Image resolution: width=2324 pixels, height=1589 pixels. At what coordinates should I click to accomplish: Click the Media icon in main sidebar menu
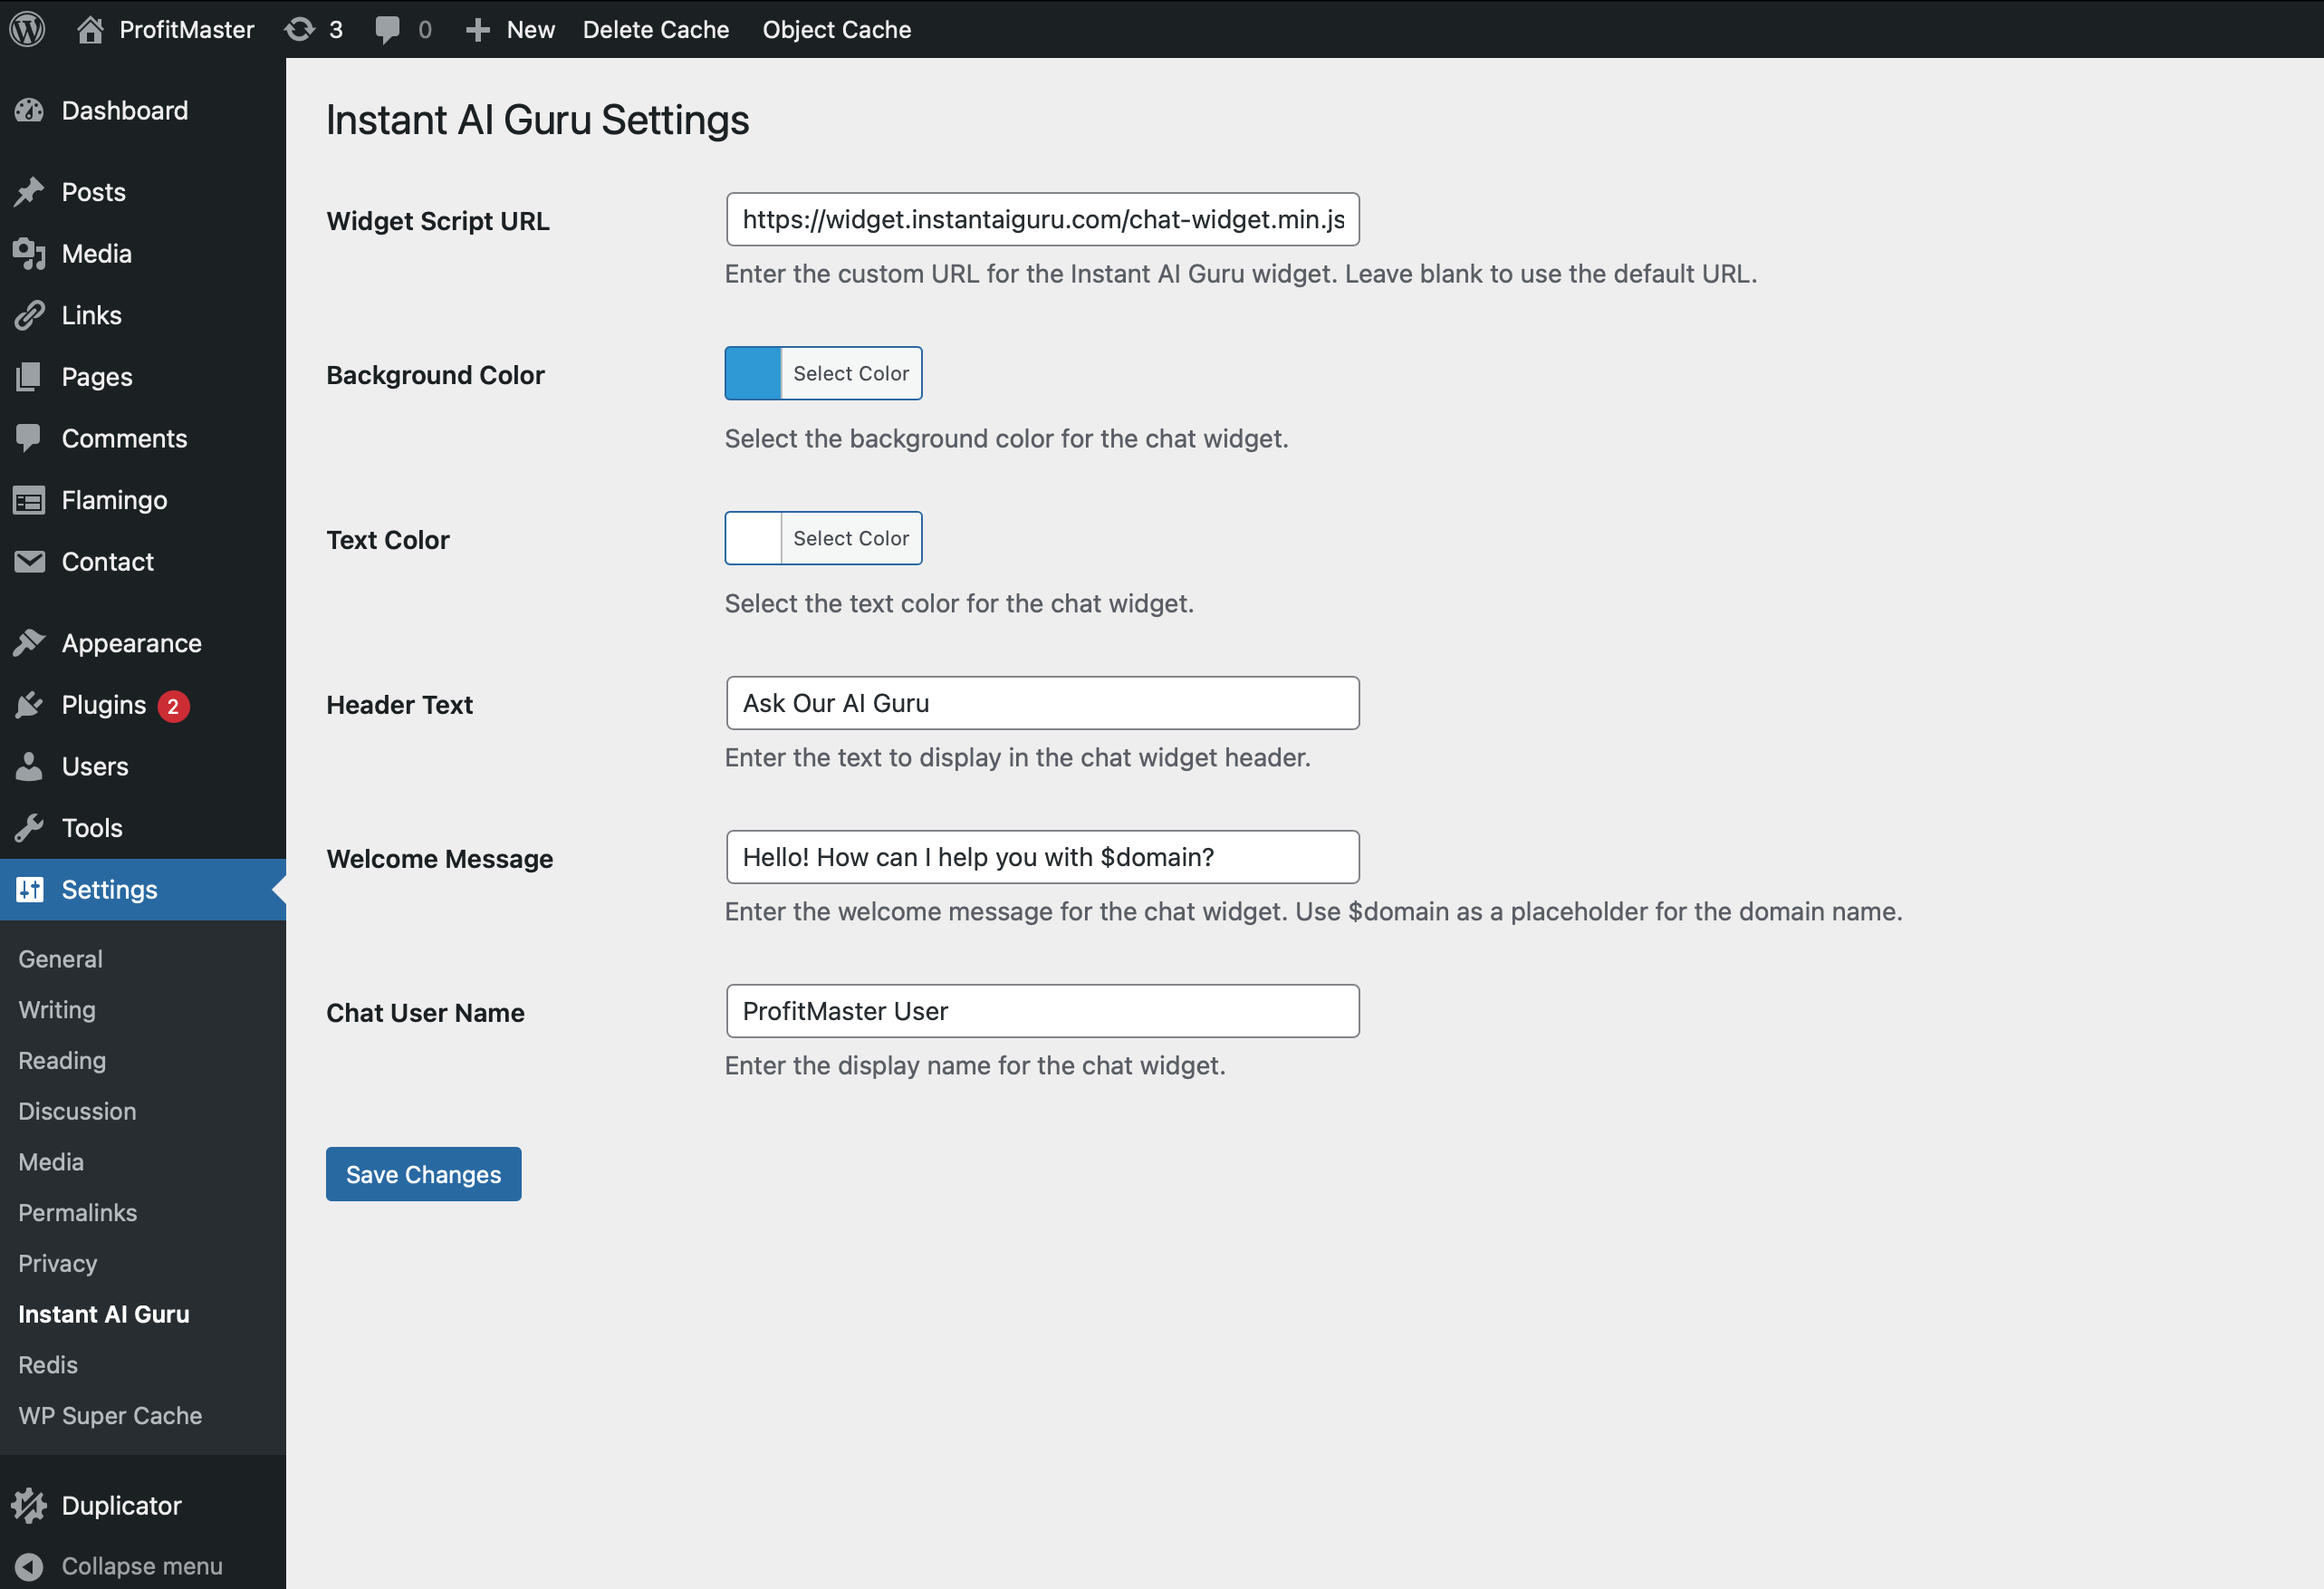tap(29, 254)
